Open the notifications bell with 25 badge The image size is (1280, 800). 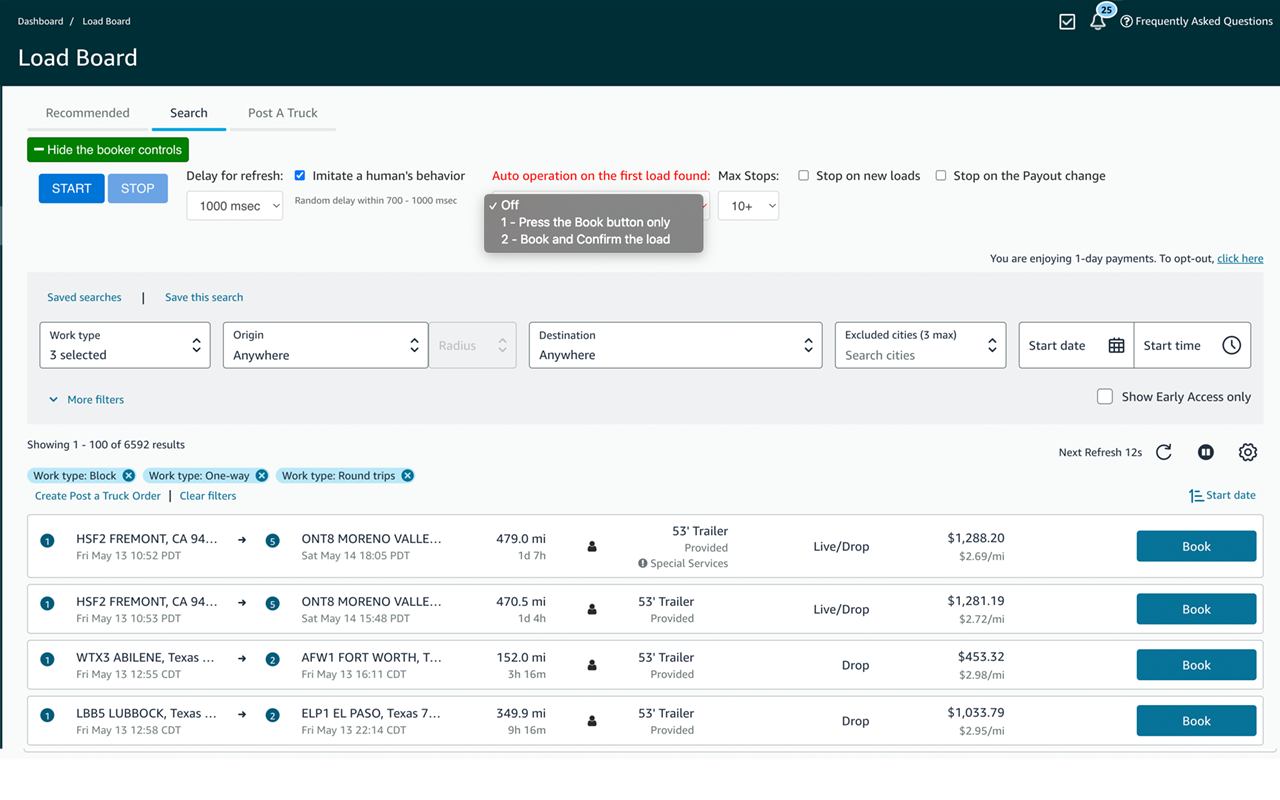click(x=1099, y=19)
